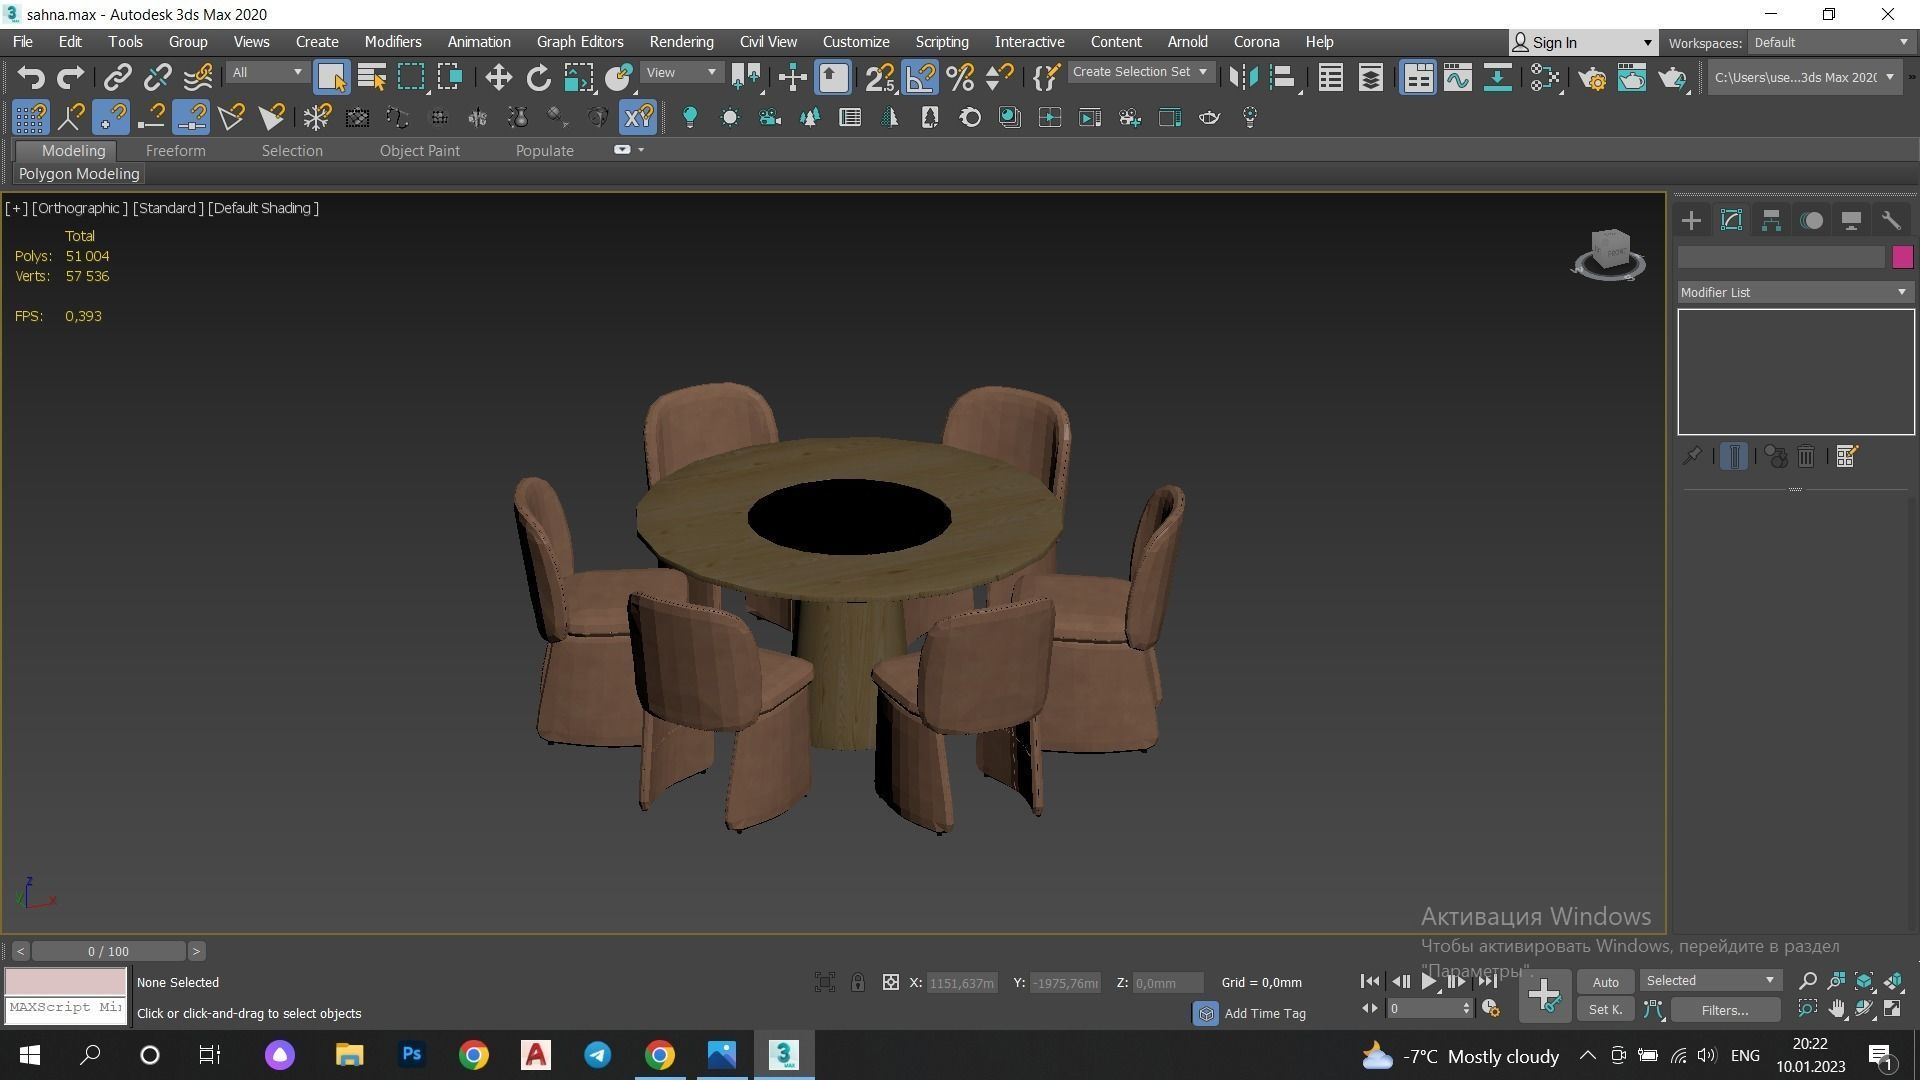This screenshot has width=1920, height=1080.
Task: Toggle Window/Crossing selection mode
Action: click(x=450, y=77)
